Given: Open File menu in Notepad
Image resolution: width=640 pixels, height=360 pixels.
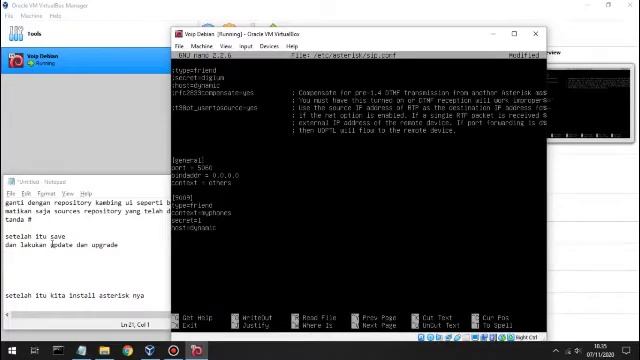Looking at the screenshot, I should [11, 193].
